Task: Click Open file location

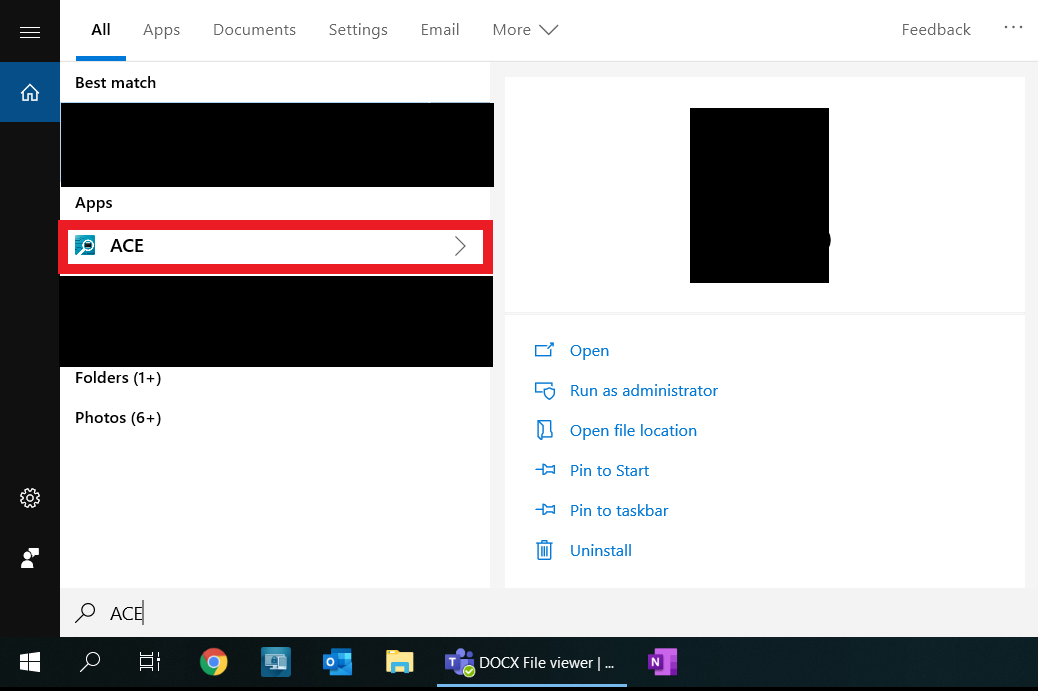Action: coord(633,430)
